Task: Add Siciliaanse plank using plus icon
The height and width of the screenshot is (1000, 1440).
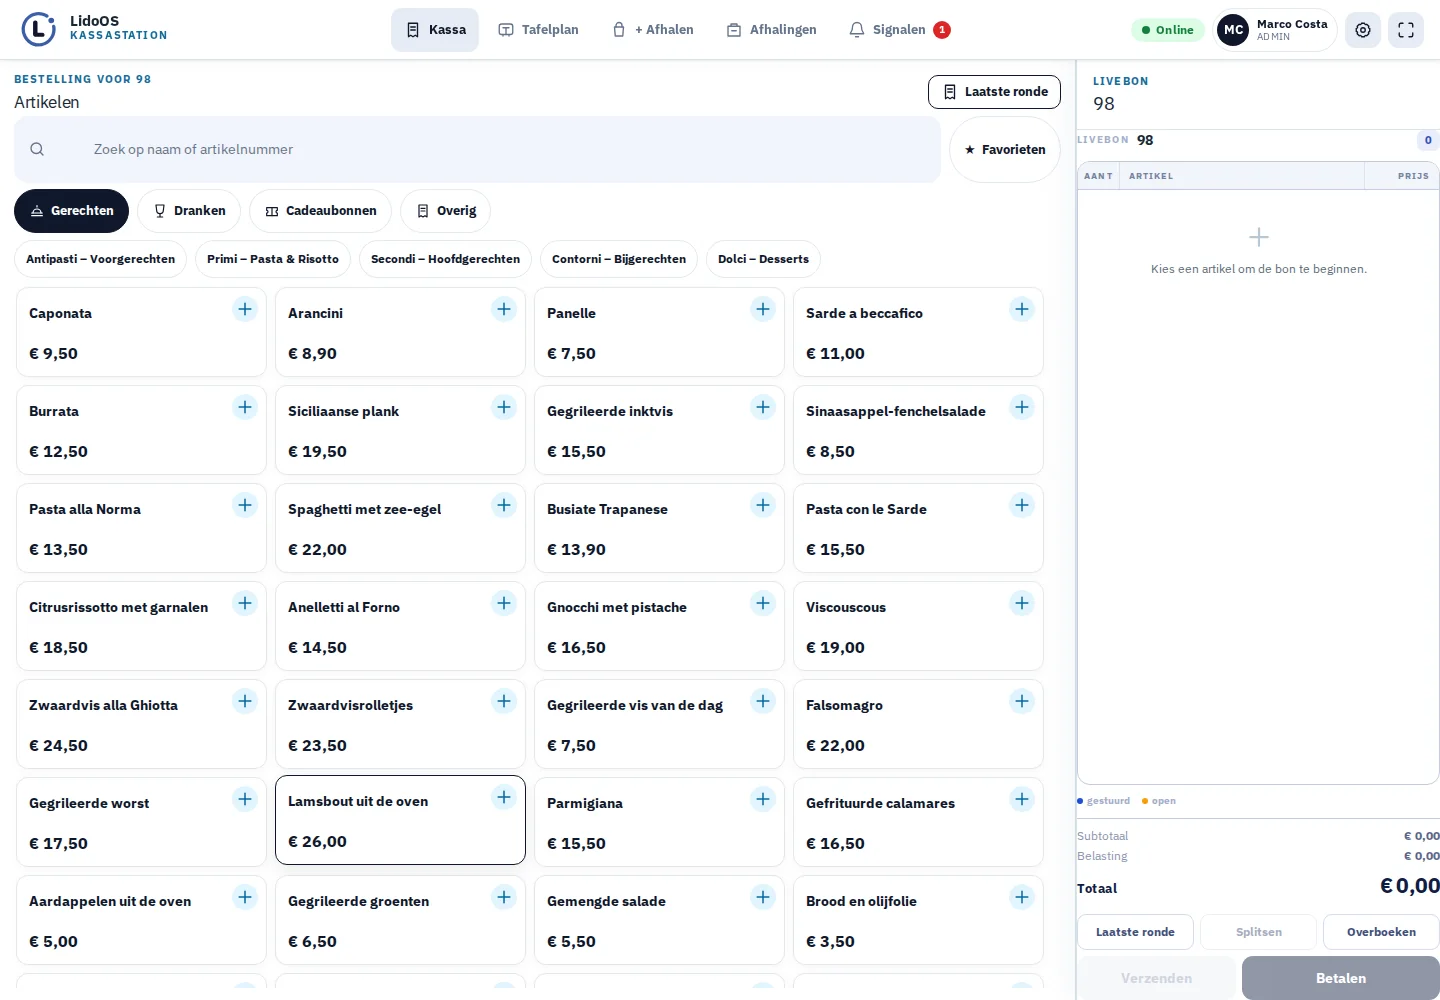Action: point(504,407)
